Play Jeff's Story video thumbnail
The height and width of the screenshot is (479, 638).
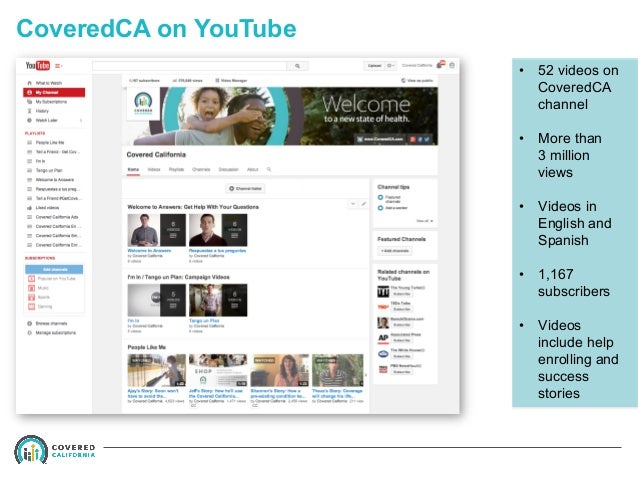218,370
